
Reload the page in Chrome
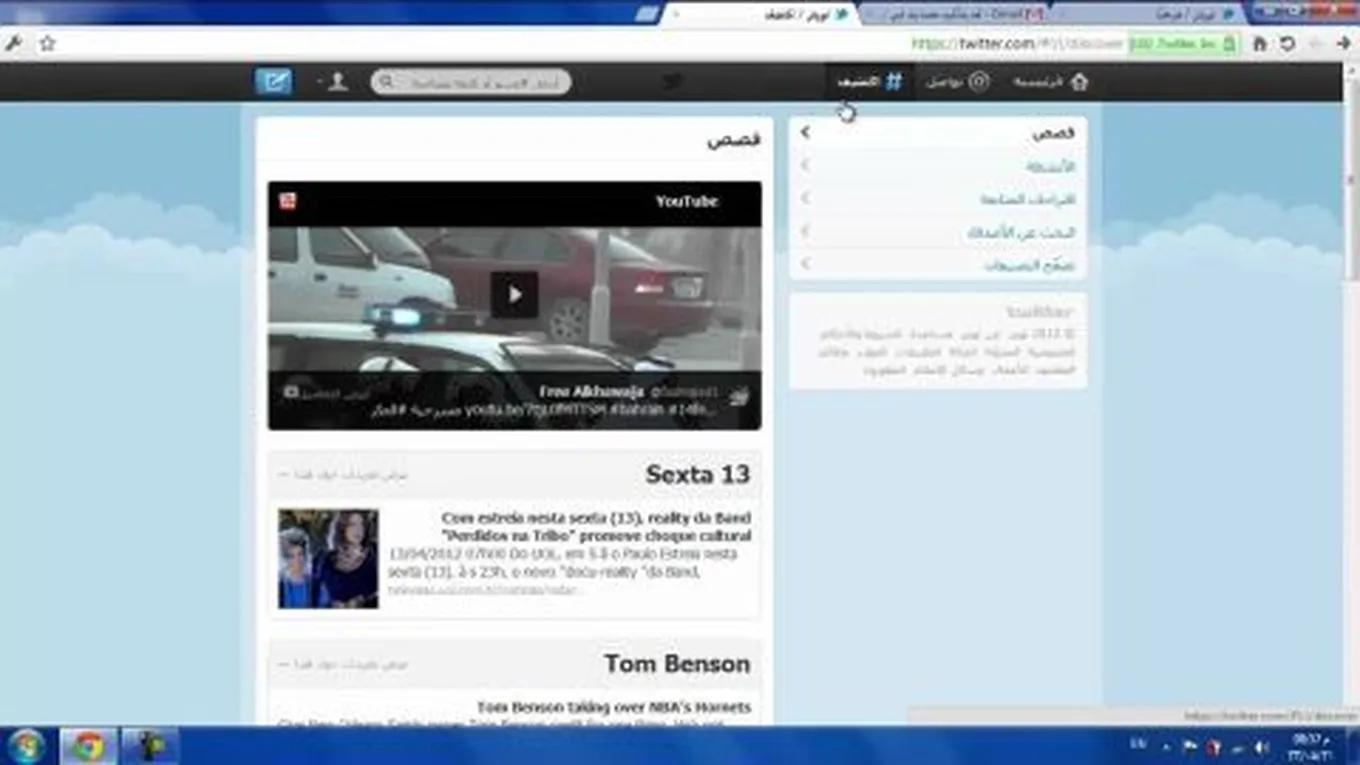point(1288,44)
